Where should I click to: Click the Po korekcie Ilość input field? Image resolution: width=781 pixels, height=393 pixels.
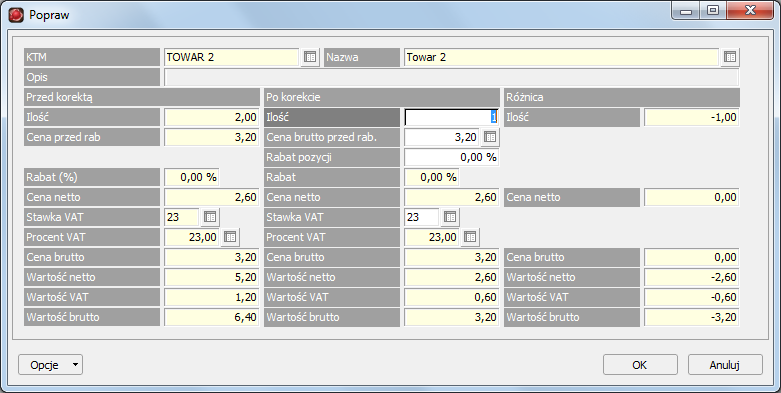point(452,117)
